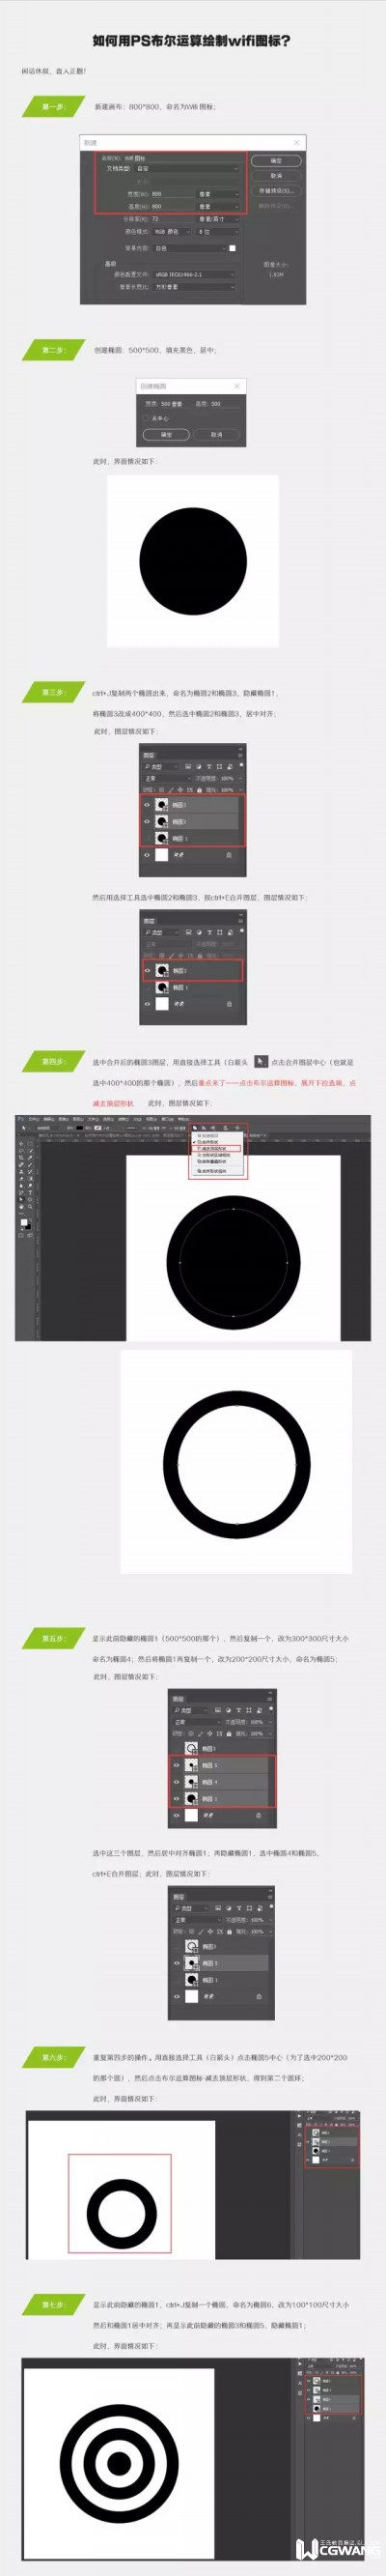Click the 椭圆2 layer thumbnail
This screenshot has width=386, height=2576.
tap(162, 821)
